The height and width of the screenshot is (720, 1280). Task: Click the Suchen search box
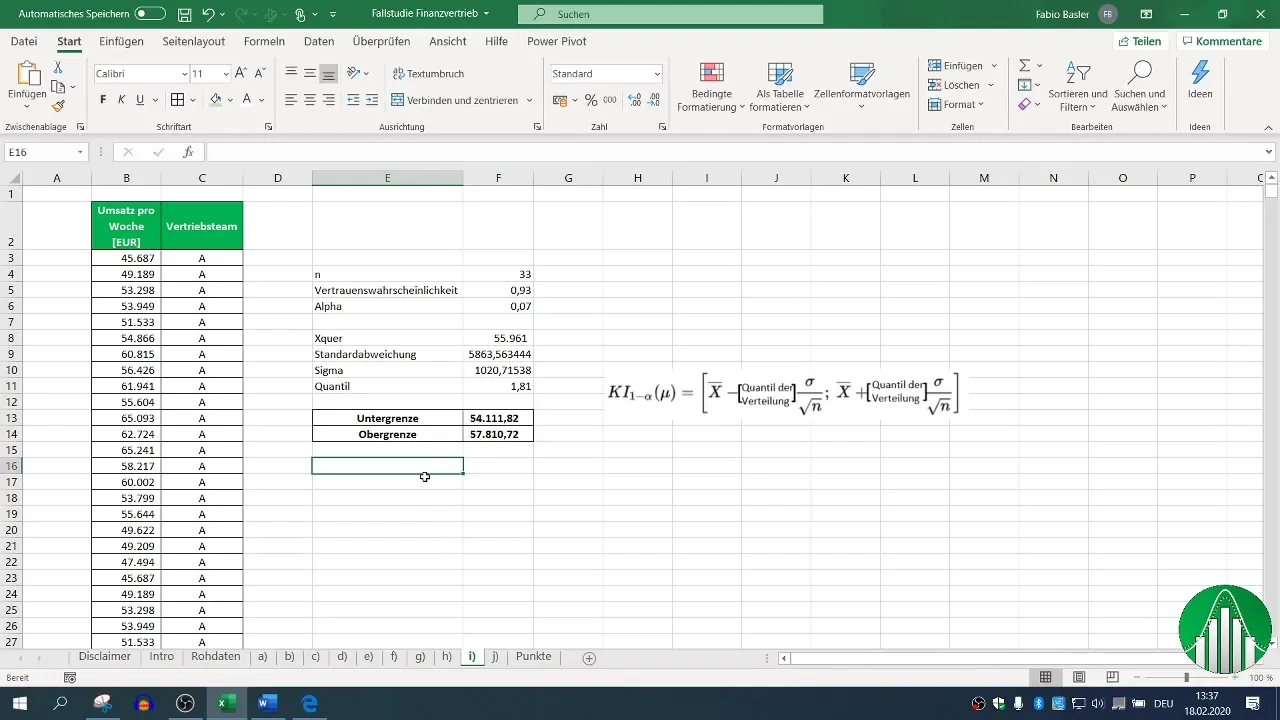[x=671, y=14]
